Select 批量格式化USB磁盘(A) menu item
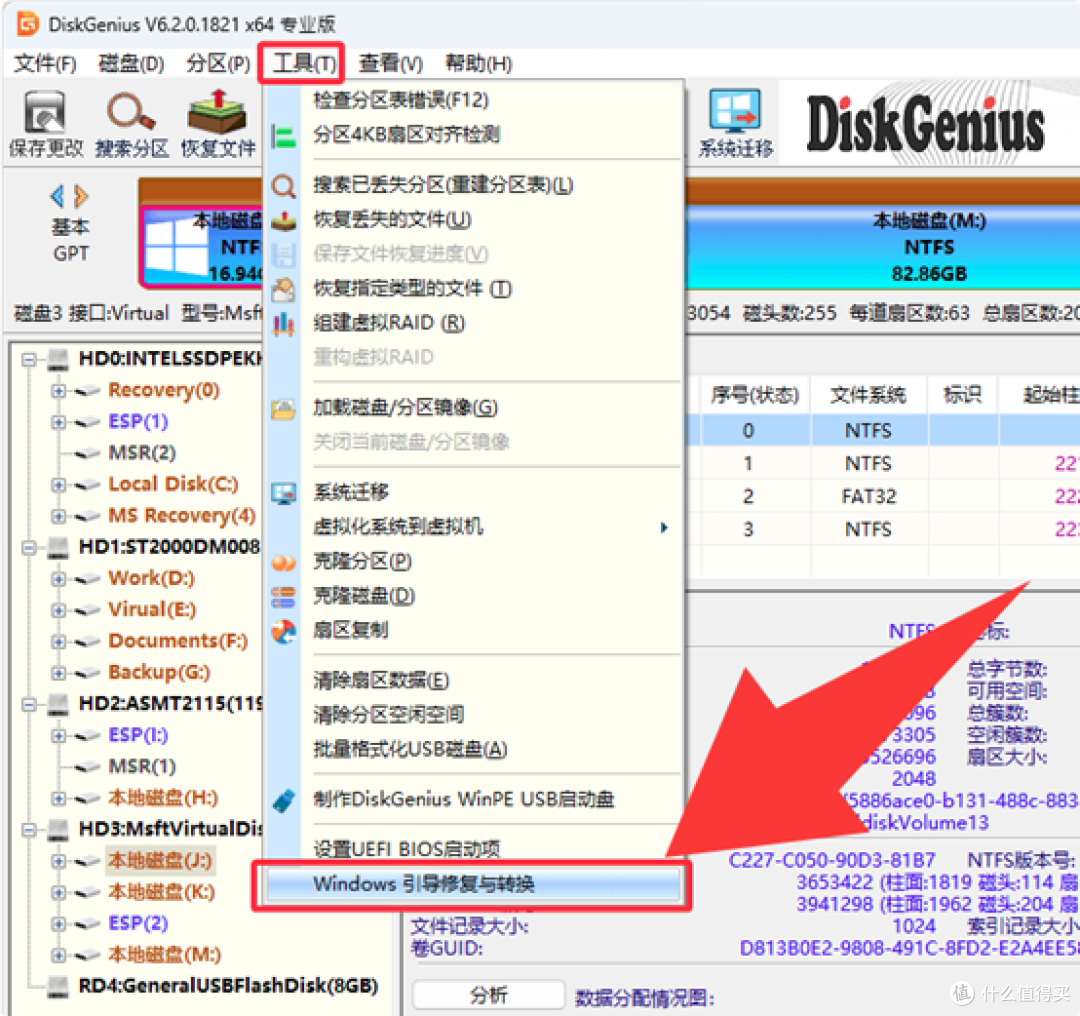 [x=410, y=749]
